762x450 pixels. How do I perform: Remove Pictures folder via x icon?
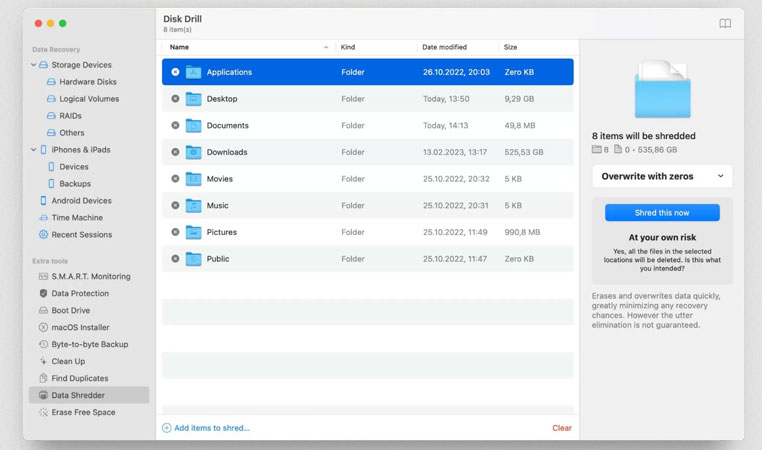(175, 232)
